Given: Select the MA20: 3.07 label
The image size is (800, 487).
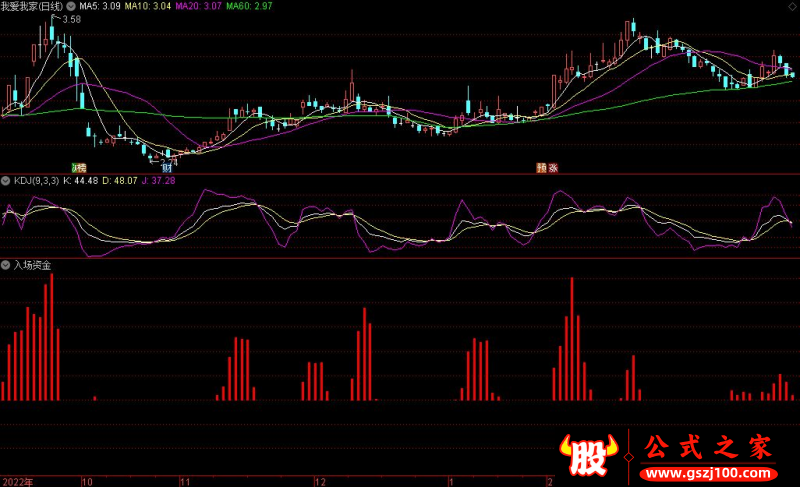Looking at the screenshot, I should 198,7.
